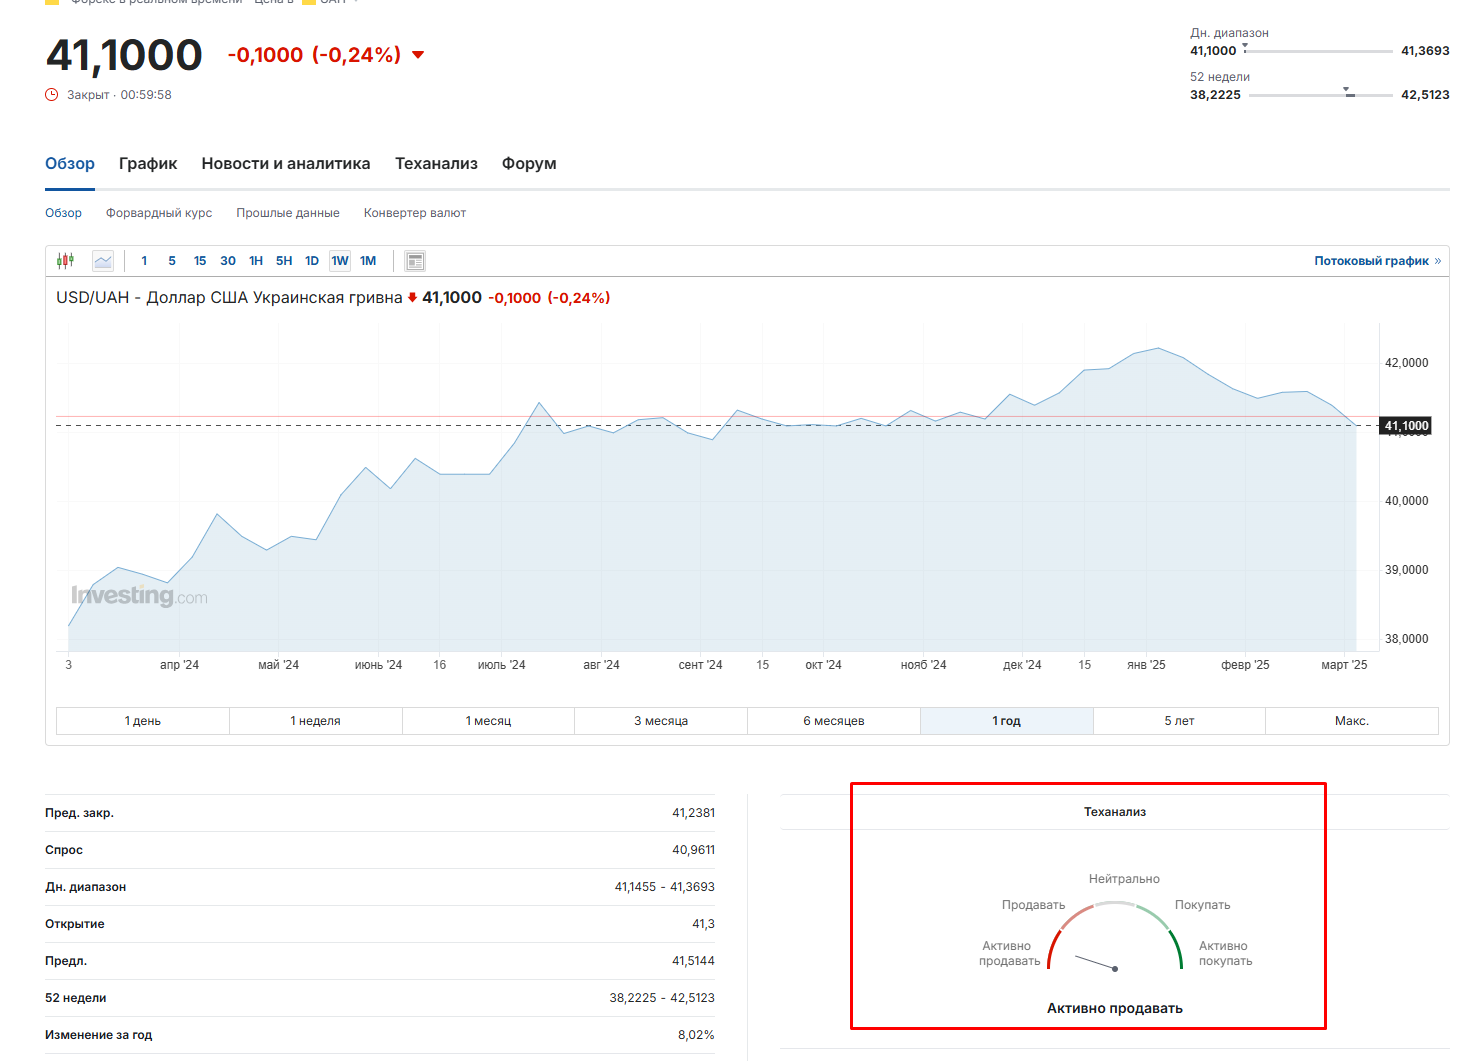Click the red down arrow beside price change
The height and width of the screenshot is (1061, 1471).
click(418, 55)
